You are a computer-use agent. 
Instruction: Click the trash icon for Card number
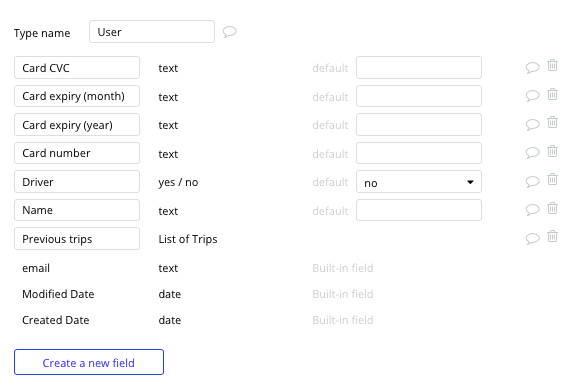tap(552, 151)
